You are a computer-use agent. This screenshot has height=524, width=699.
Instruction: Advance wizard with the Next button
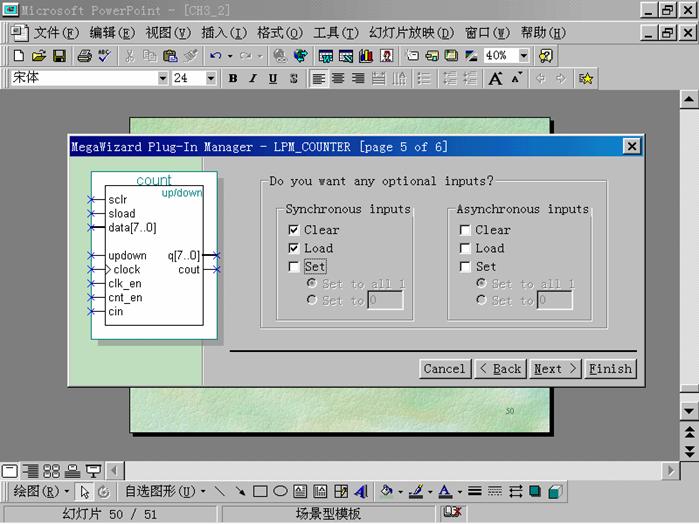pyautogui.click(x=555, y=369)
